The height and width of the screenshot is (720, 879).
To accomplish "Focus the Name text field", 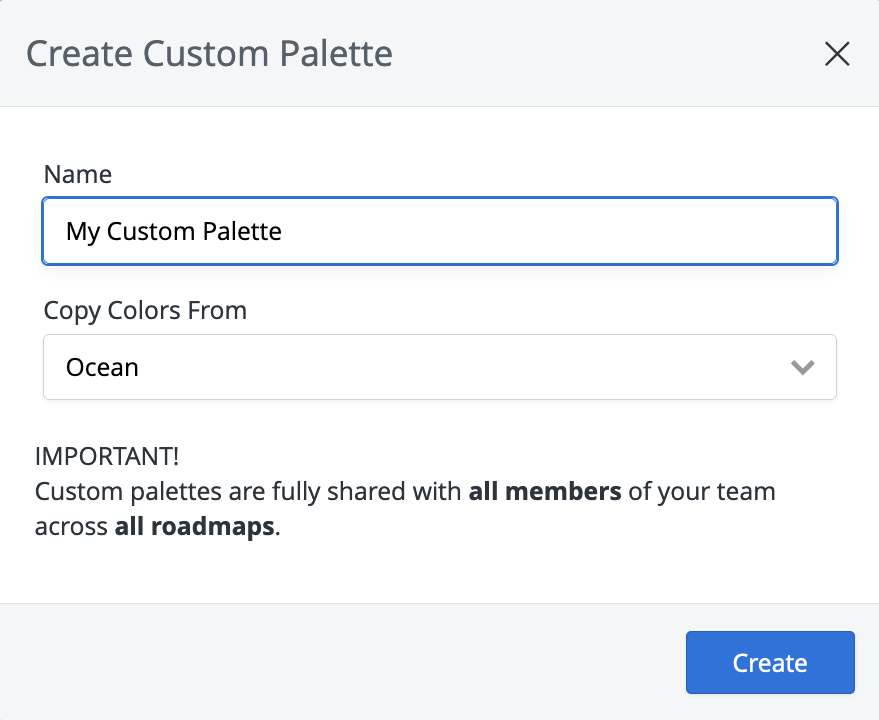I will pyautogui.click(x=440, y=232).
